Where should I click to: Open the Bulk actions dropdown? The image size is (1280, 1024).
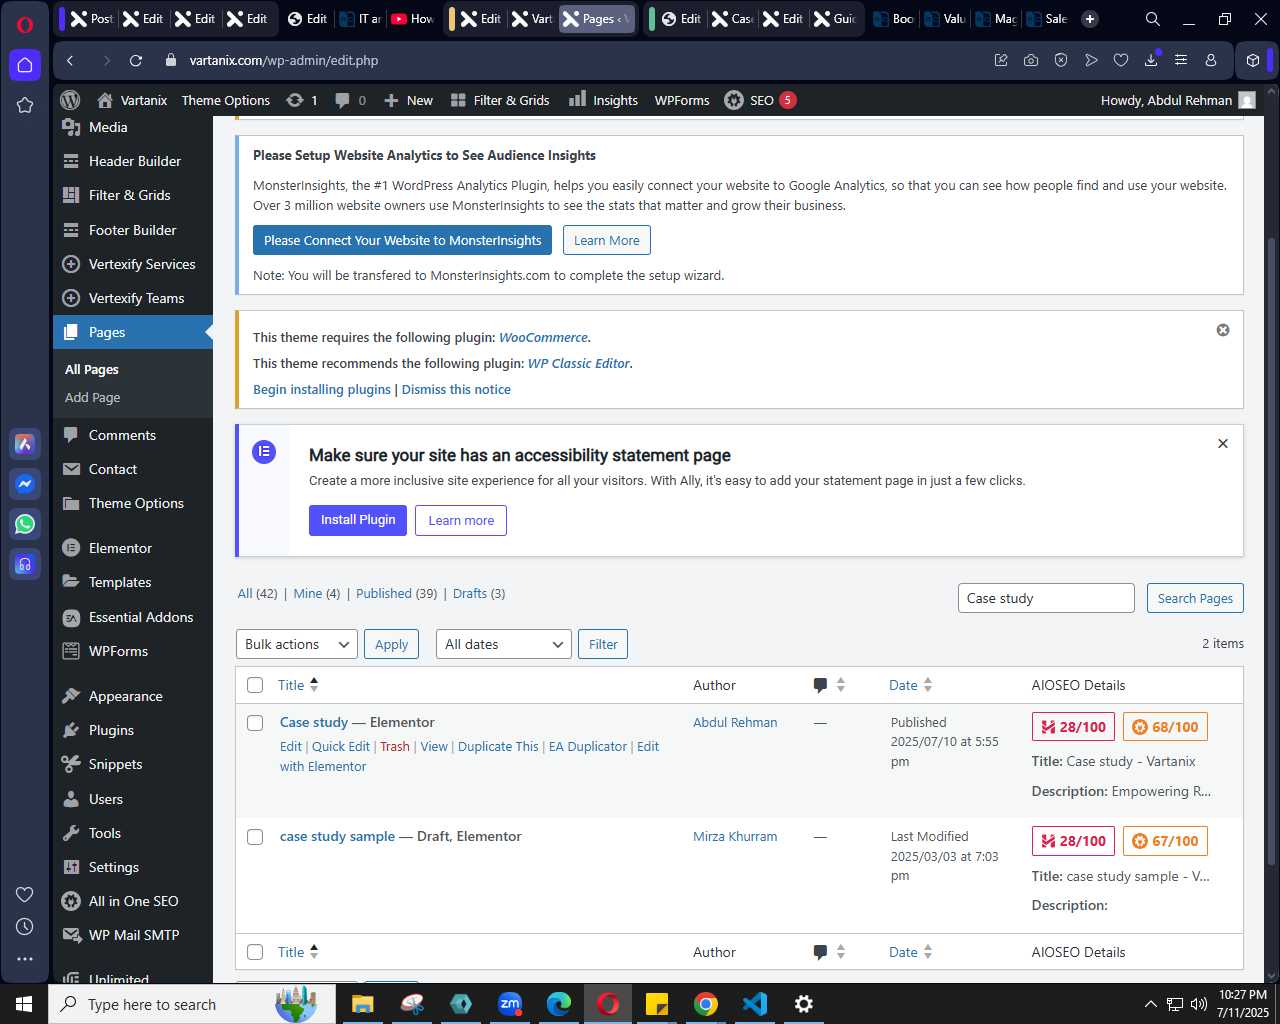tap(296, 644)
